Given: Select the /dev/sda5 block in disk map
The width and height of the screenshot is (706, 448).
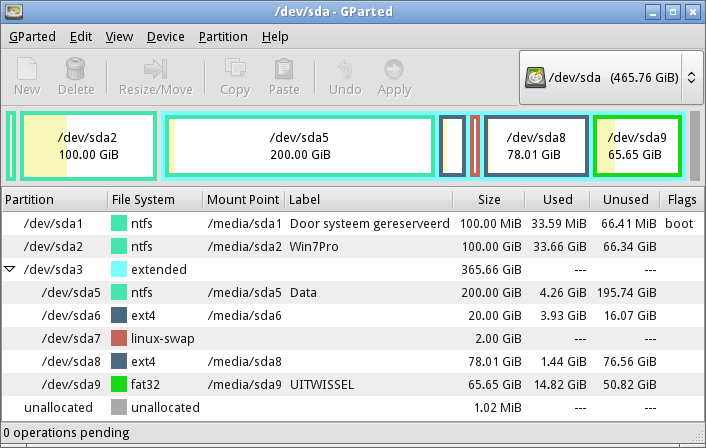Looking at the screenshot, I should pos(300,147).
